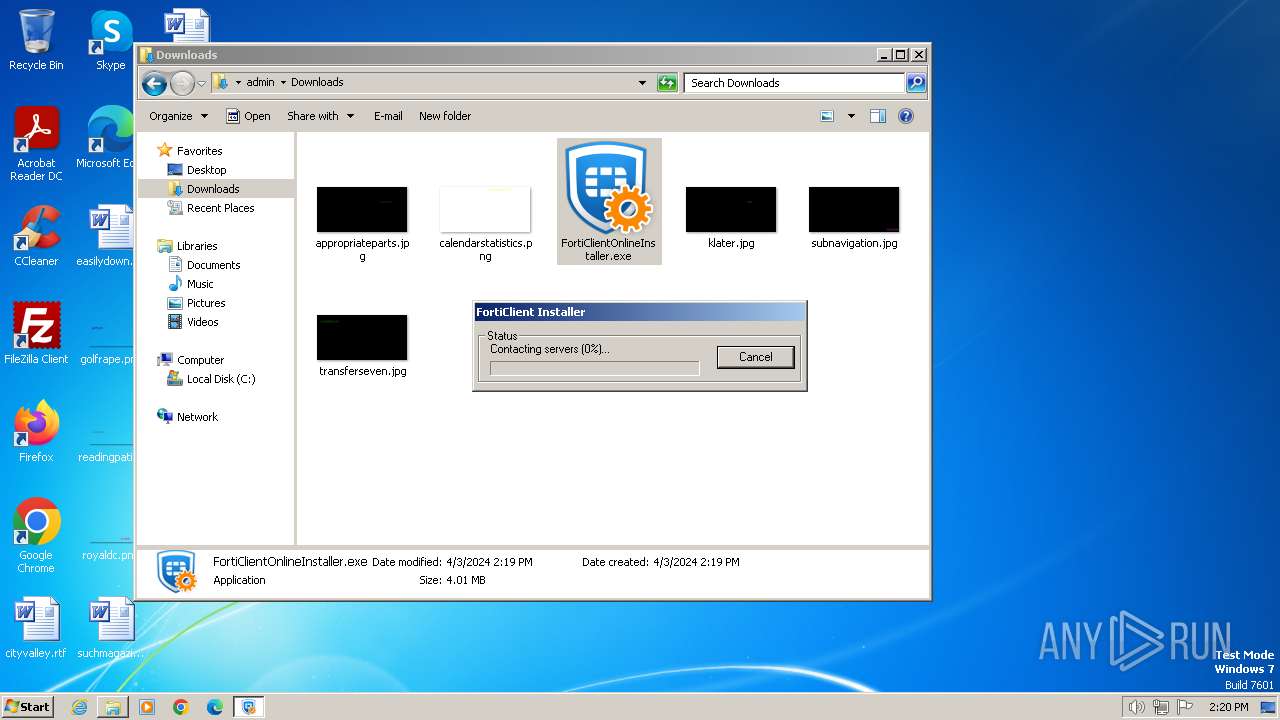Cancel the FortiClient installer
Image resolution: width=1280 pixels, height=720 pixels.
[755, 357]
